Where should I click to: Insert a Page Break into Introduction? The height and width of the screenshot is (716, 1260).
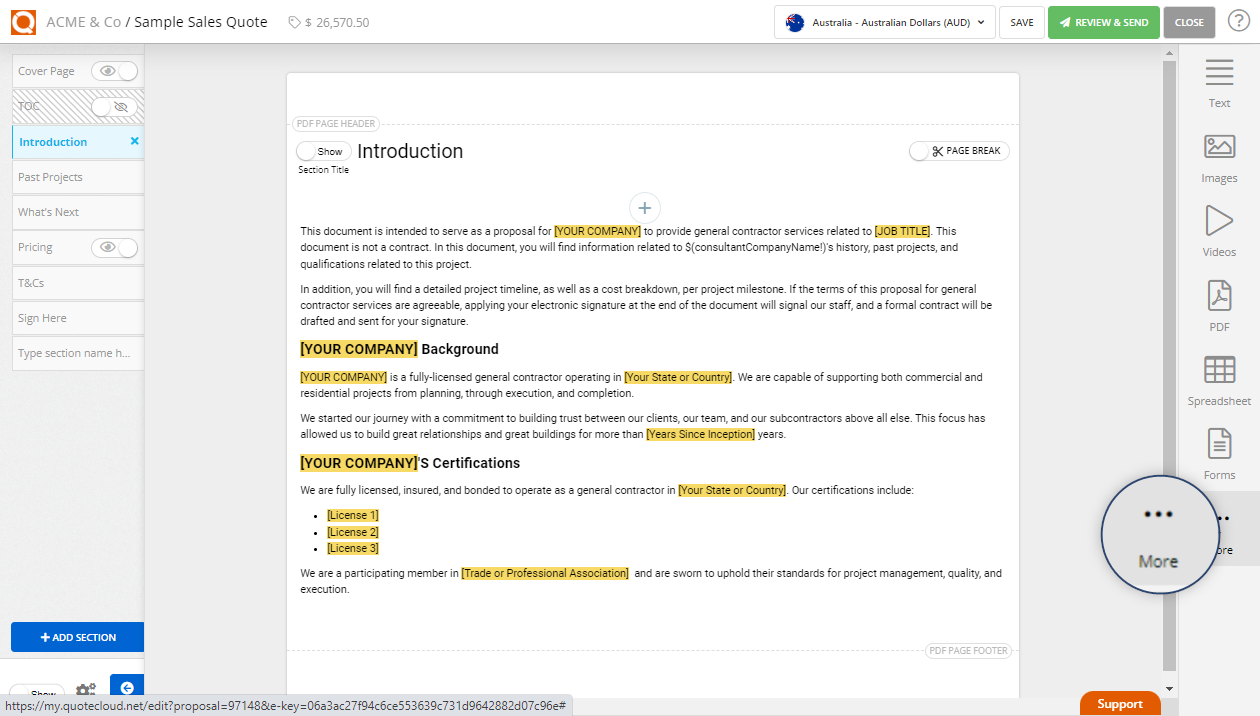point(958,150)
